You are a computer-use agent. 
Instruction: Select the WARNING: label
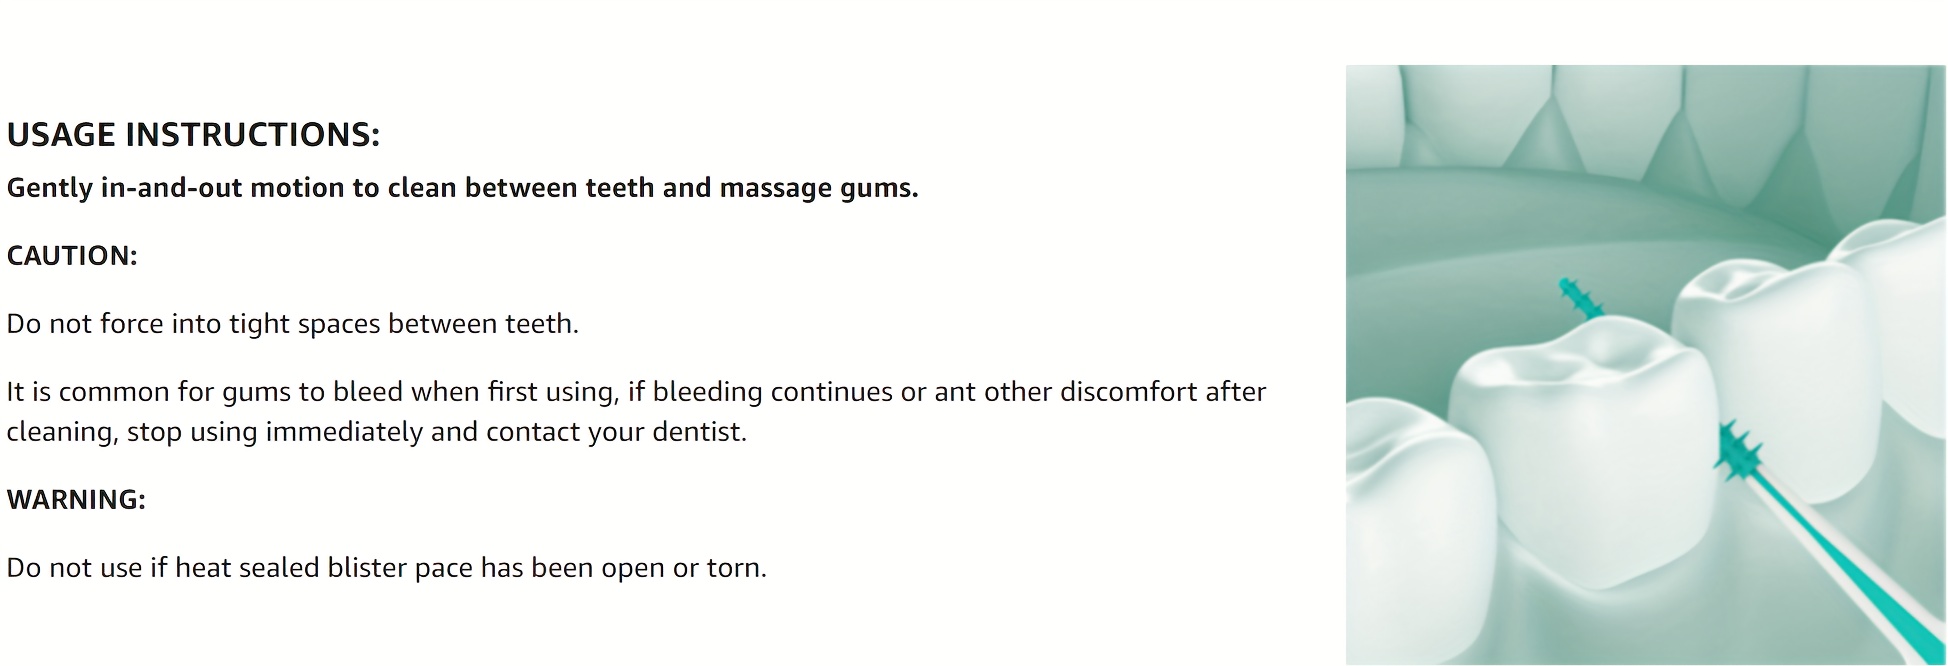pyautogui.click(x=76, y=500)
